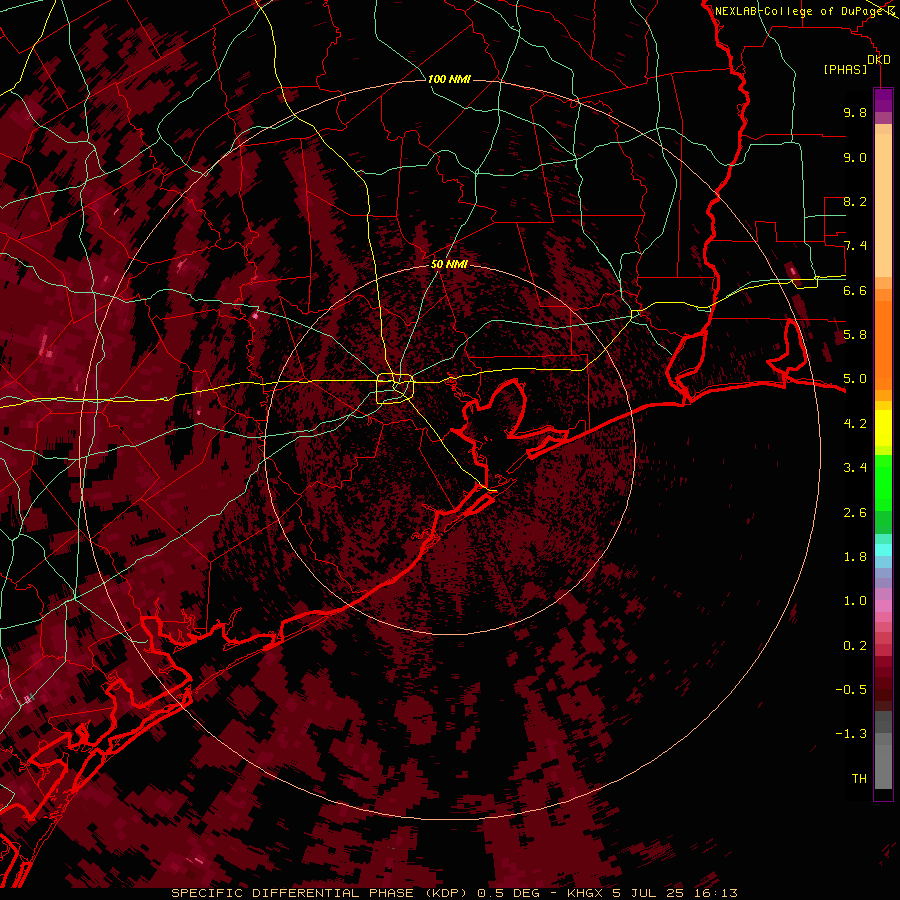Click the KHGX station identifier in caption
This screenshot has height=900, width=900.
587,893
